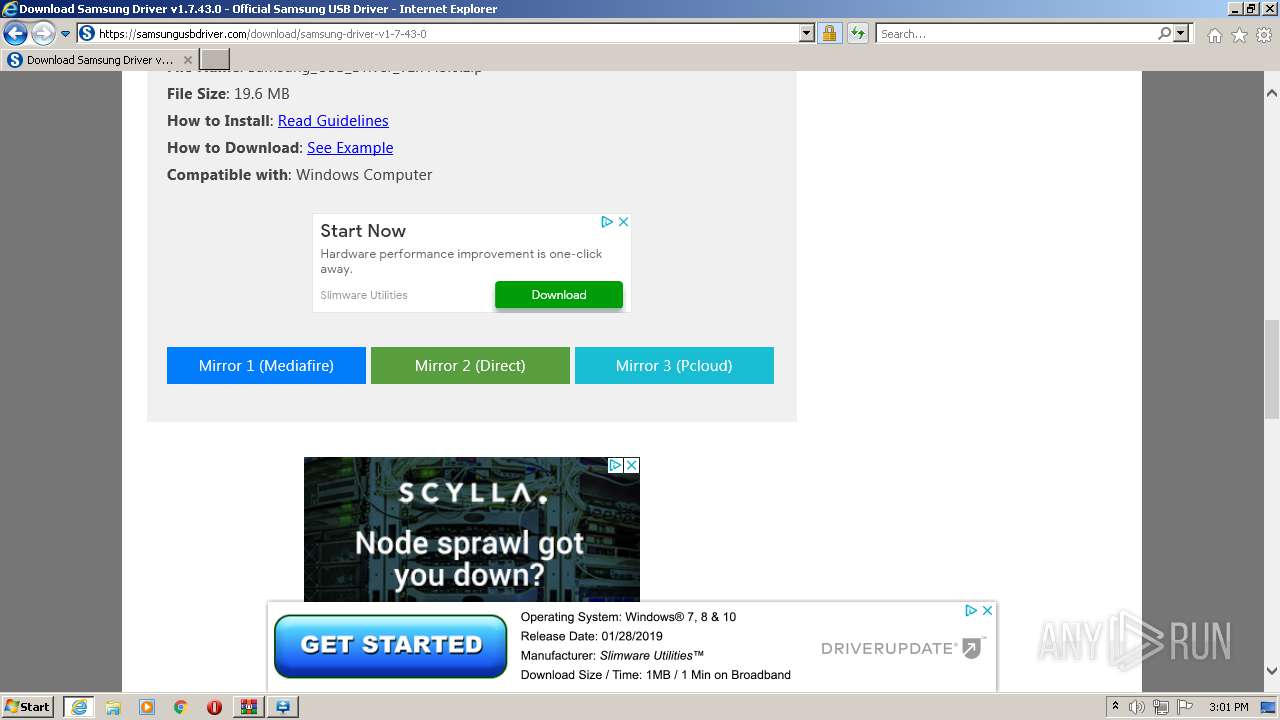This screenshot has width=1280, height=720.
Task: Click Mirror 2 (Direct) button
Action: point(470,366)
